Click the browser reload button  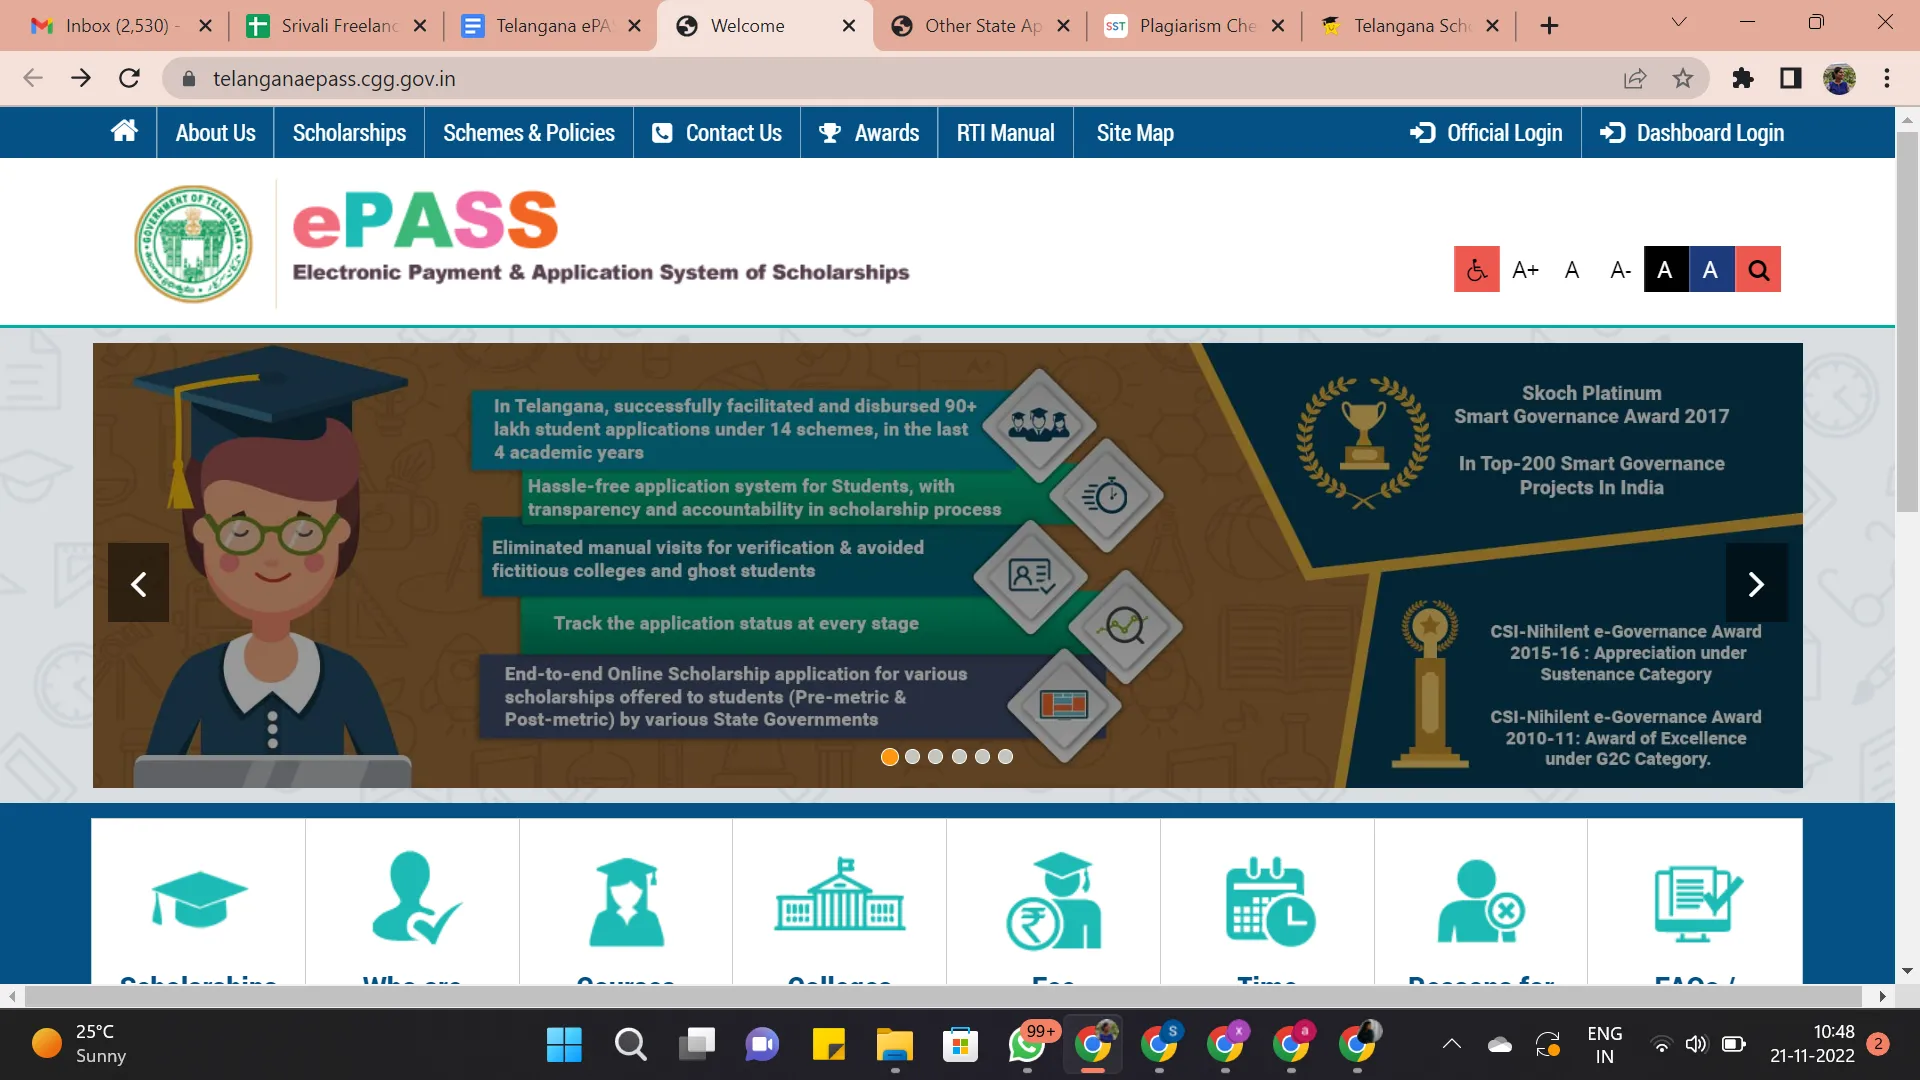[x=129, y=78]
